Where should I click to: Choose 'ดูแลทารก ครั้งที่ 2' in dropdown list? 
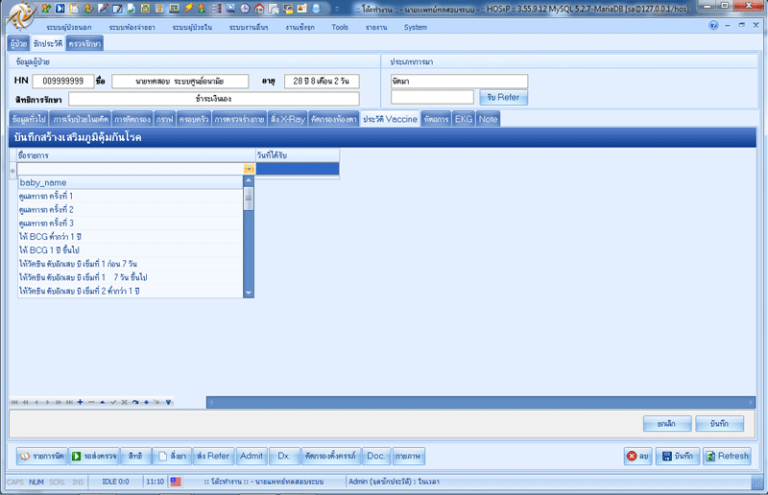[x=46, y=210]
